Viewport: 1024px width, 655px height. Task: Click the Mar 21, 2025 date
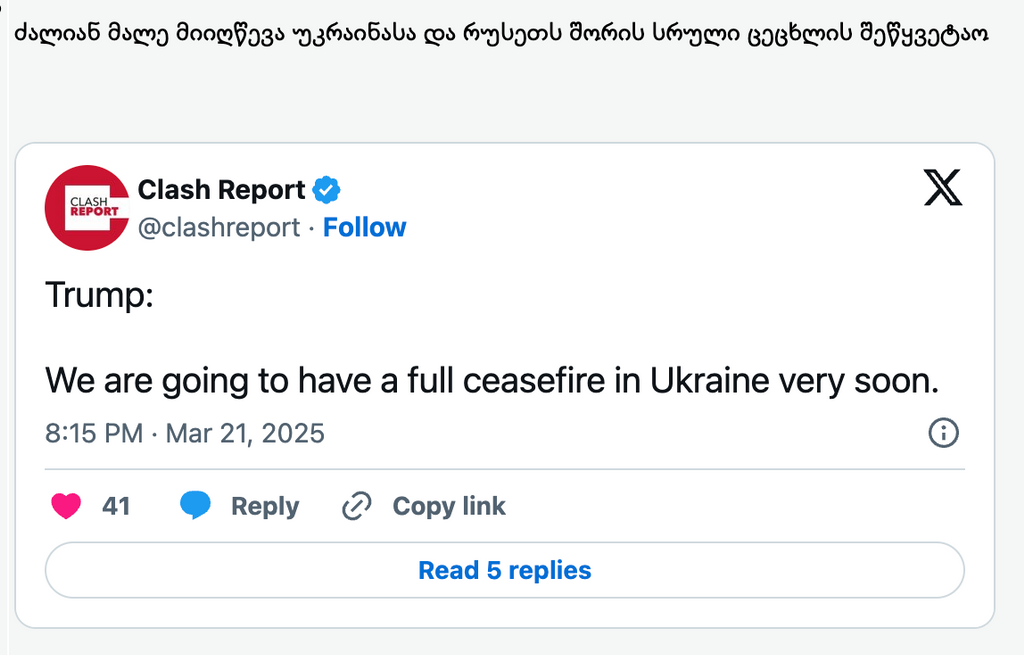pos(245,433)
